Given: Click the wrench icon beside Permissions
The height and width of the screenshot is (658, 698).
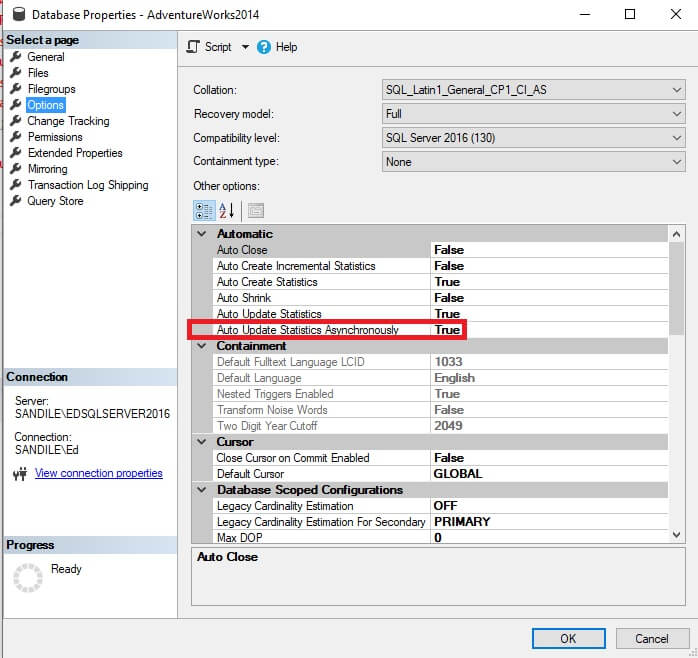Looking at the screenshot, I should tap(16, 137).
